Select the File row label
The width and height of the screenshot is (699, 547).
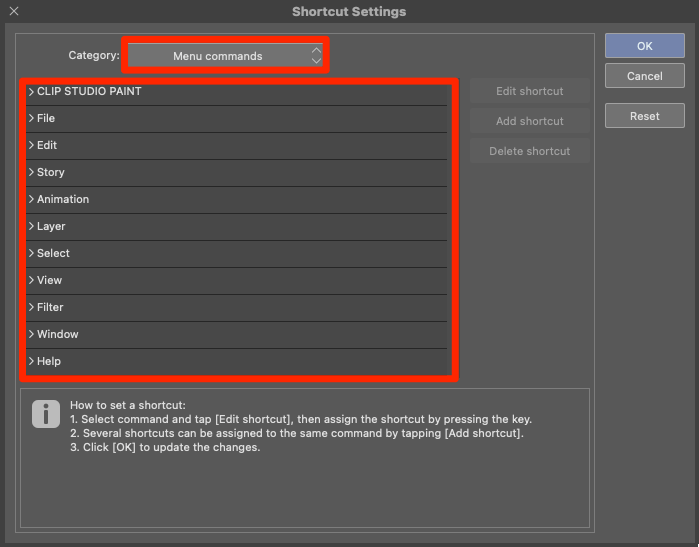[46, 118]
